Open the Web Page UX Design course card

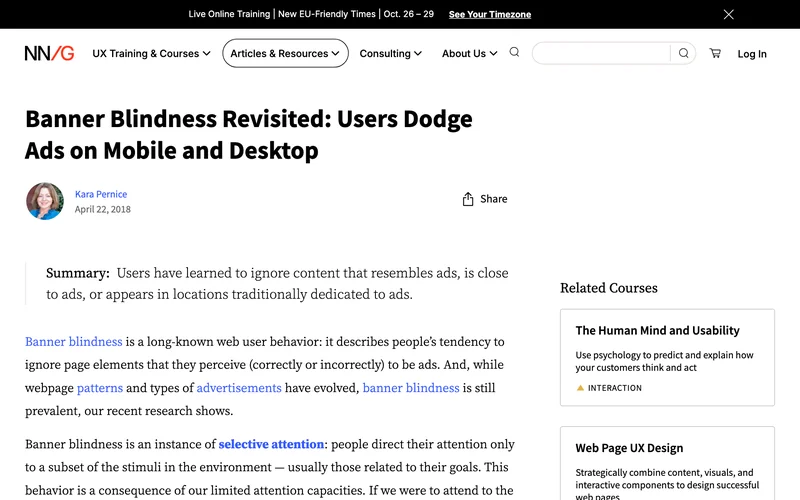667,463
